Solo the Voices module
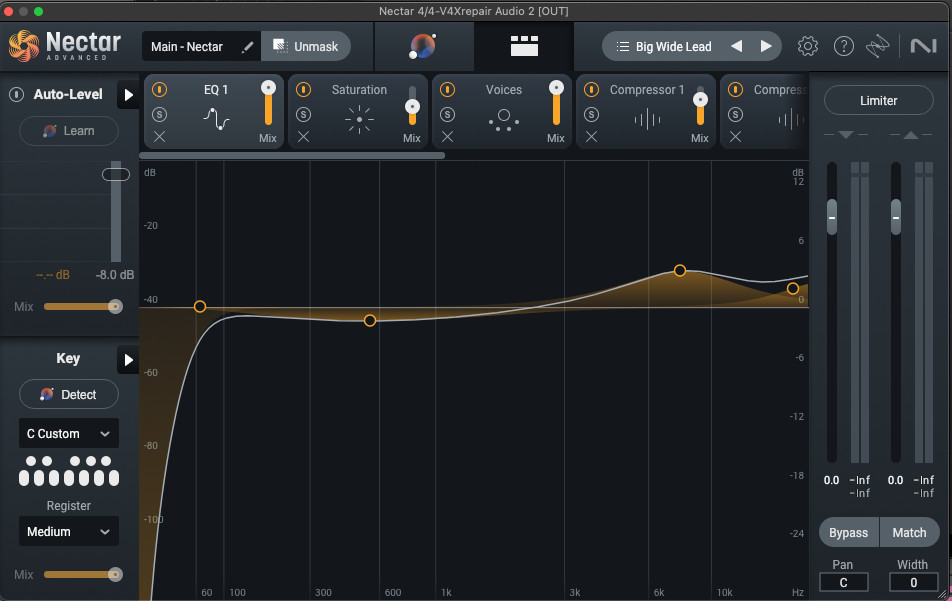Image resolution: width=952 pixels, height=601 pixels. click(447, 114)
